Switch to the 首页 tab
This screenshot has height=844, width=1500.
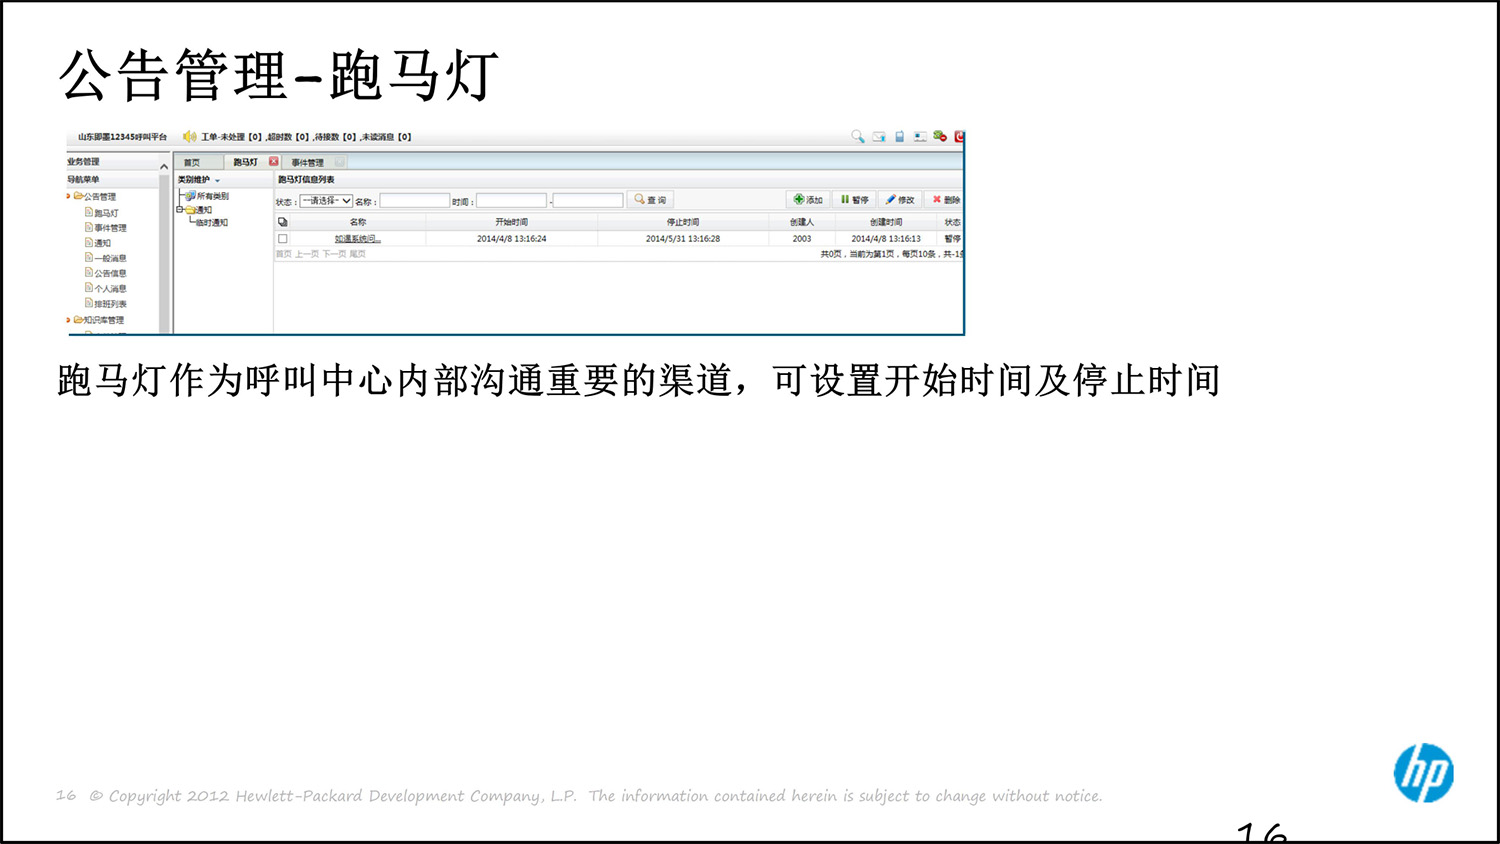point(194,161)
